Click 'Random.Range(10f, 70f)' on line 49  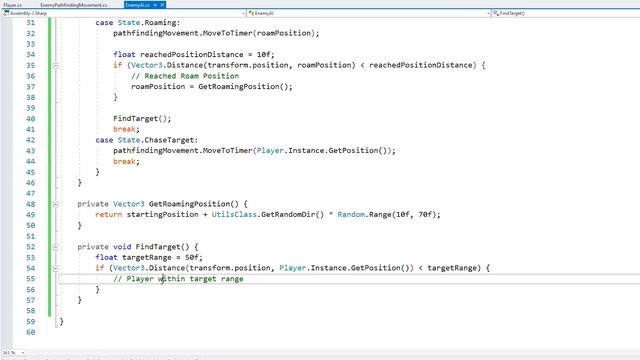tap(387, 215)
